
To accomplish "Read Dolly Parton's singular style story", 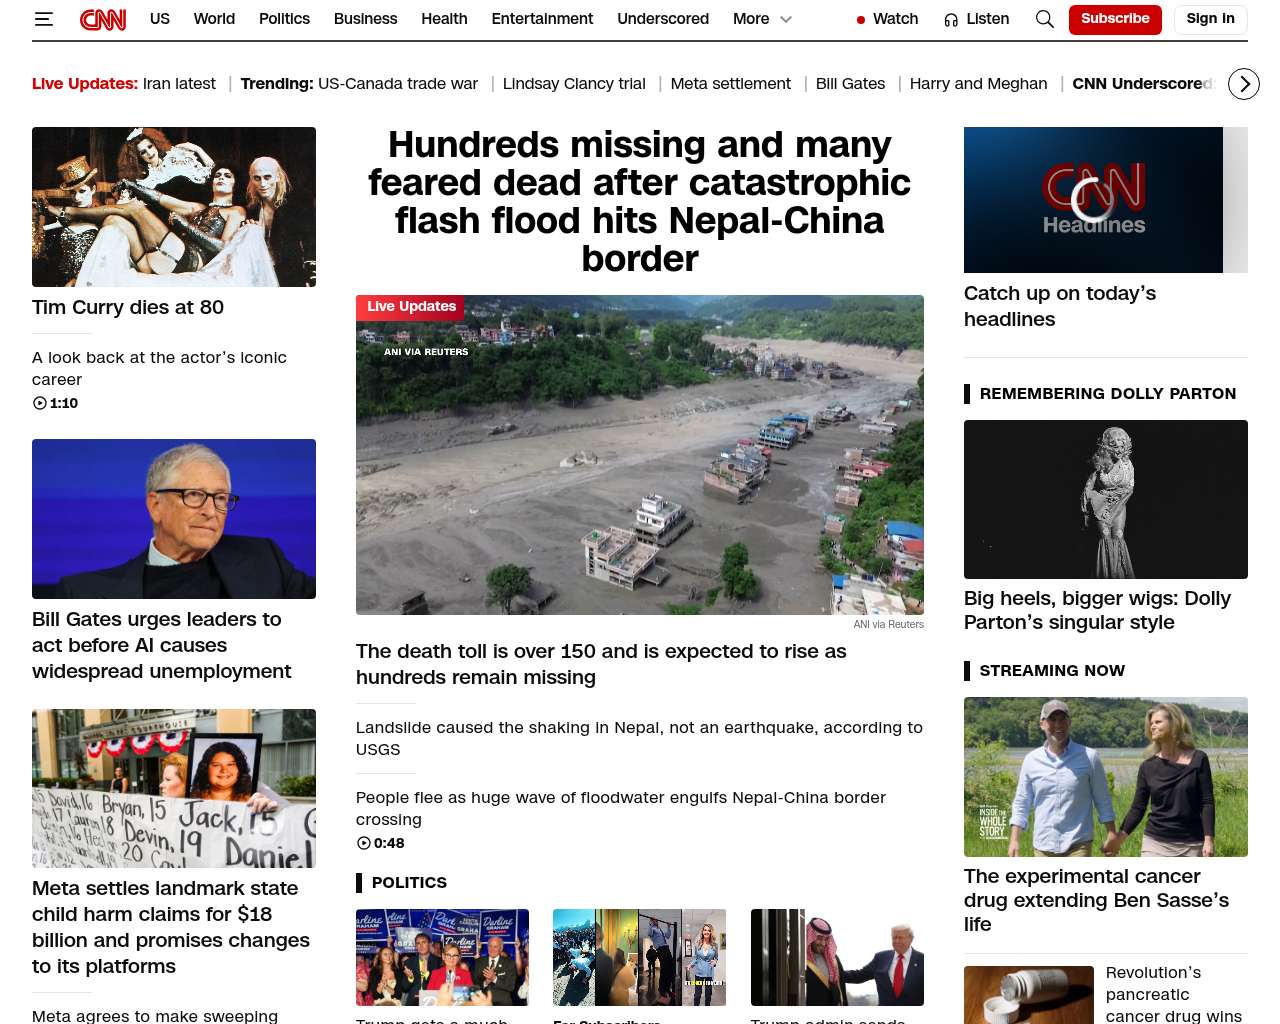I will coord(1097,610).
